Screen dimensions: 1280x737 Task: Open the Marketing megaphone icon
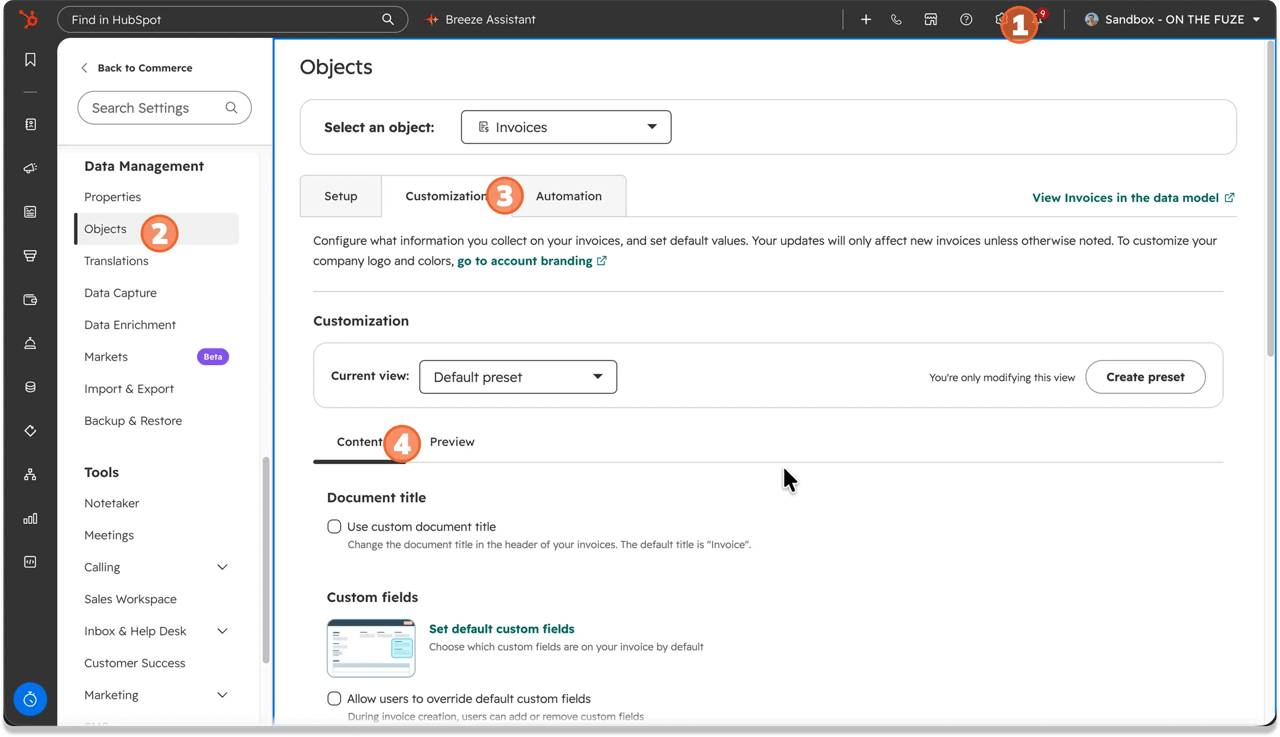[x=30, y=168]
